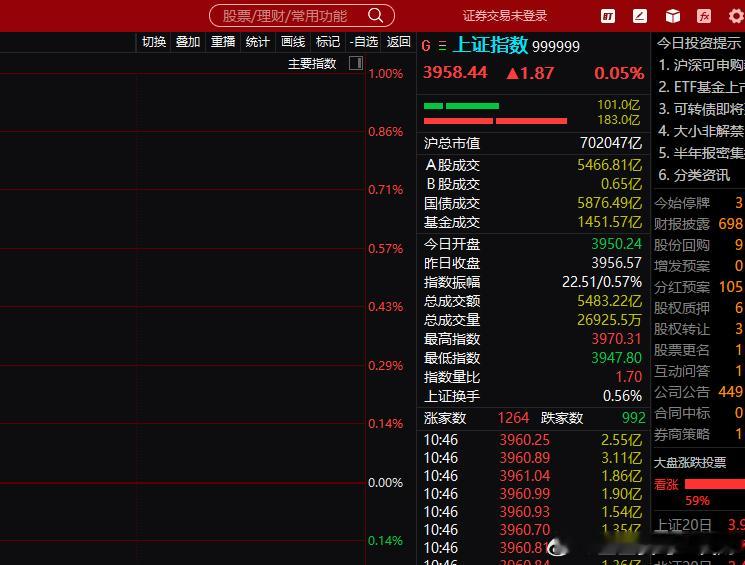The height and width of the screenshot is (565, 745).
Task: Click the 10:46 tick row at 3961.04
Action: pos(533,476)
